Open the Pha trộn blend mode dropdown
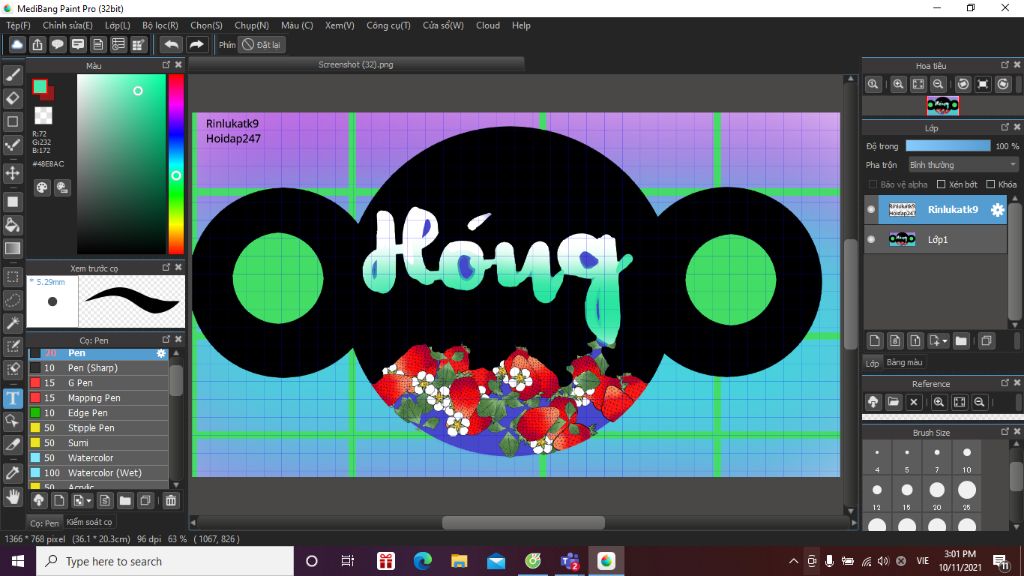The height and width of the screenshot is (576, 1024). click(x=963, y=165)
